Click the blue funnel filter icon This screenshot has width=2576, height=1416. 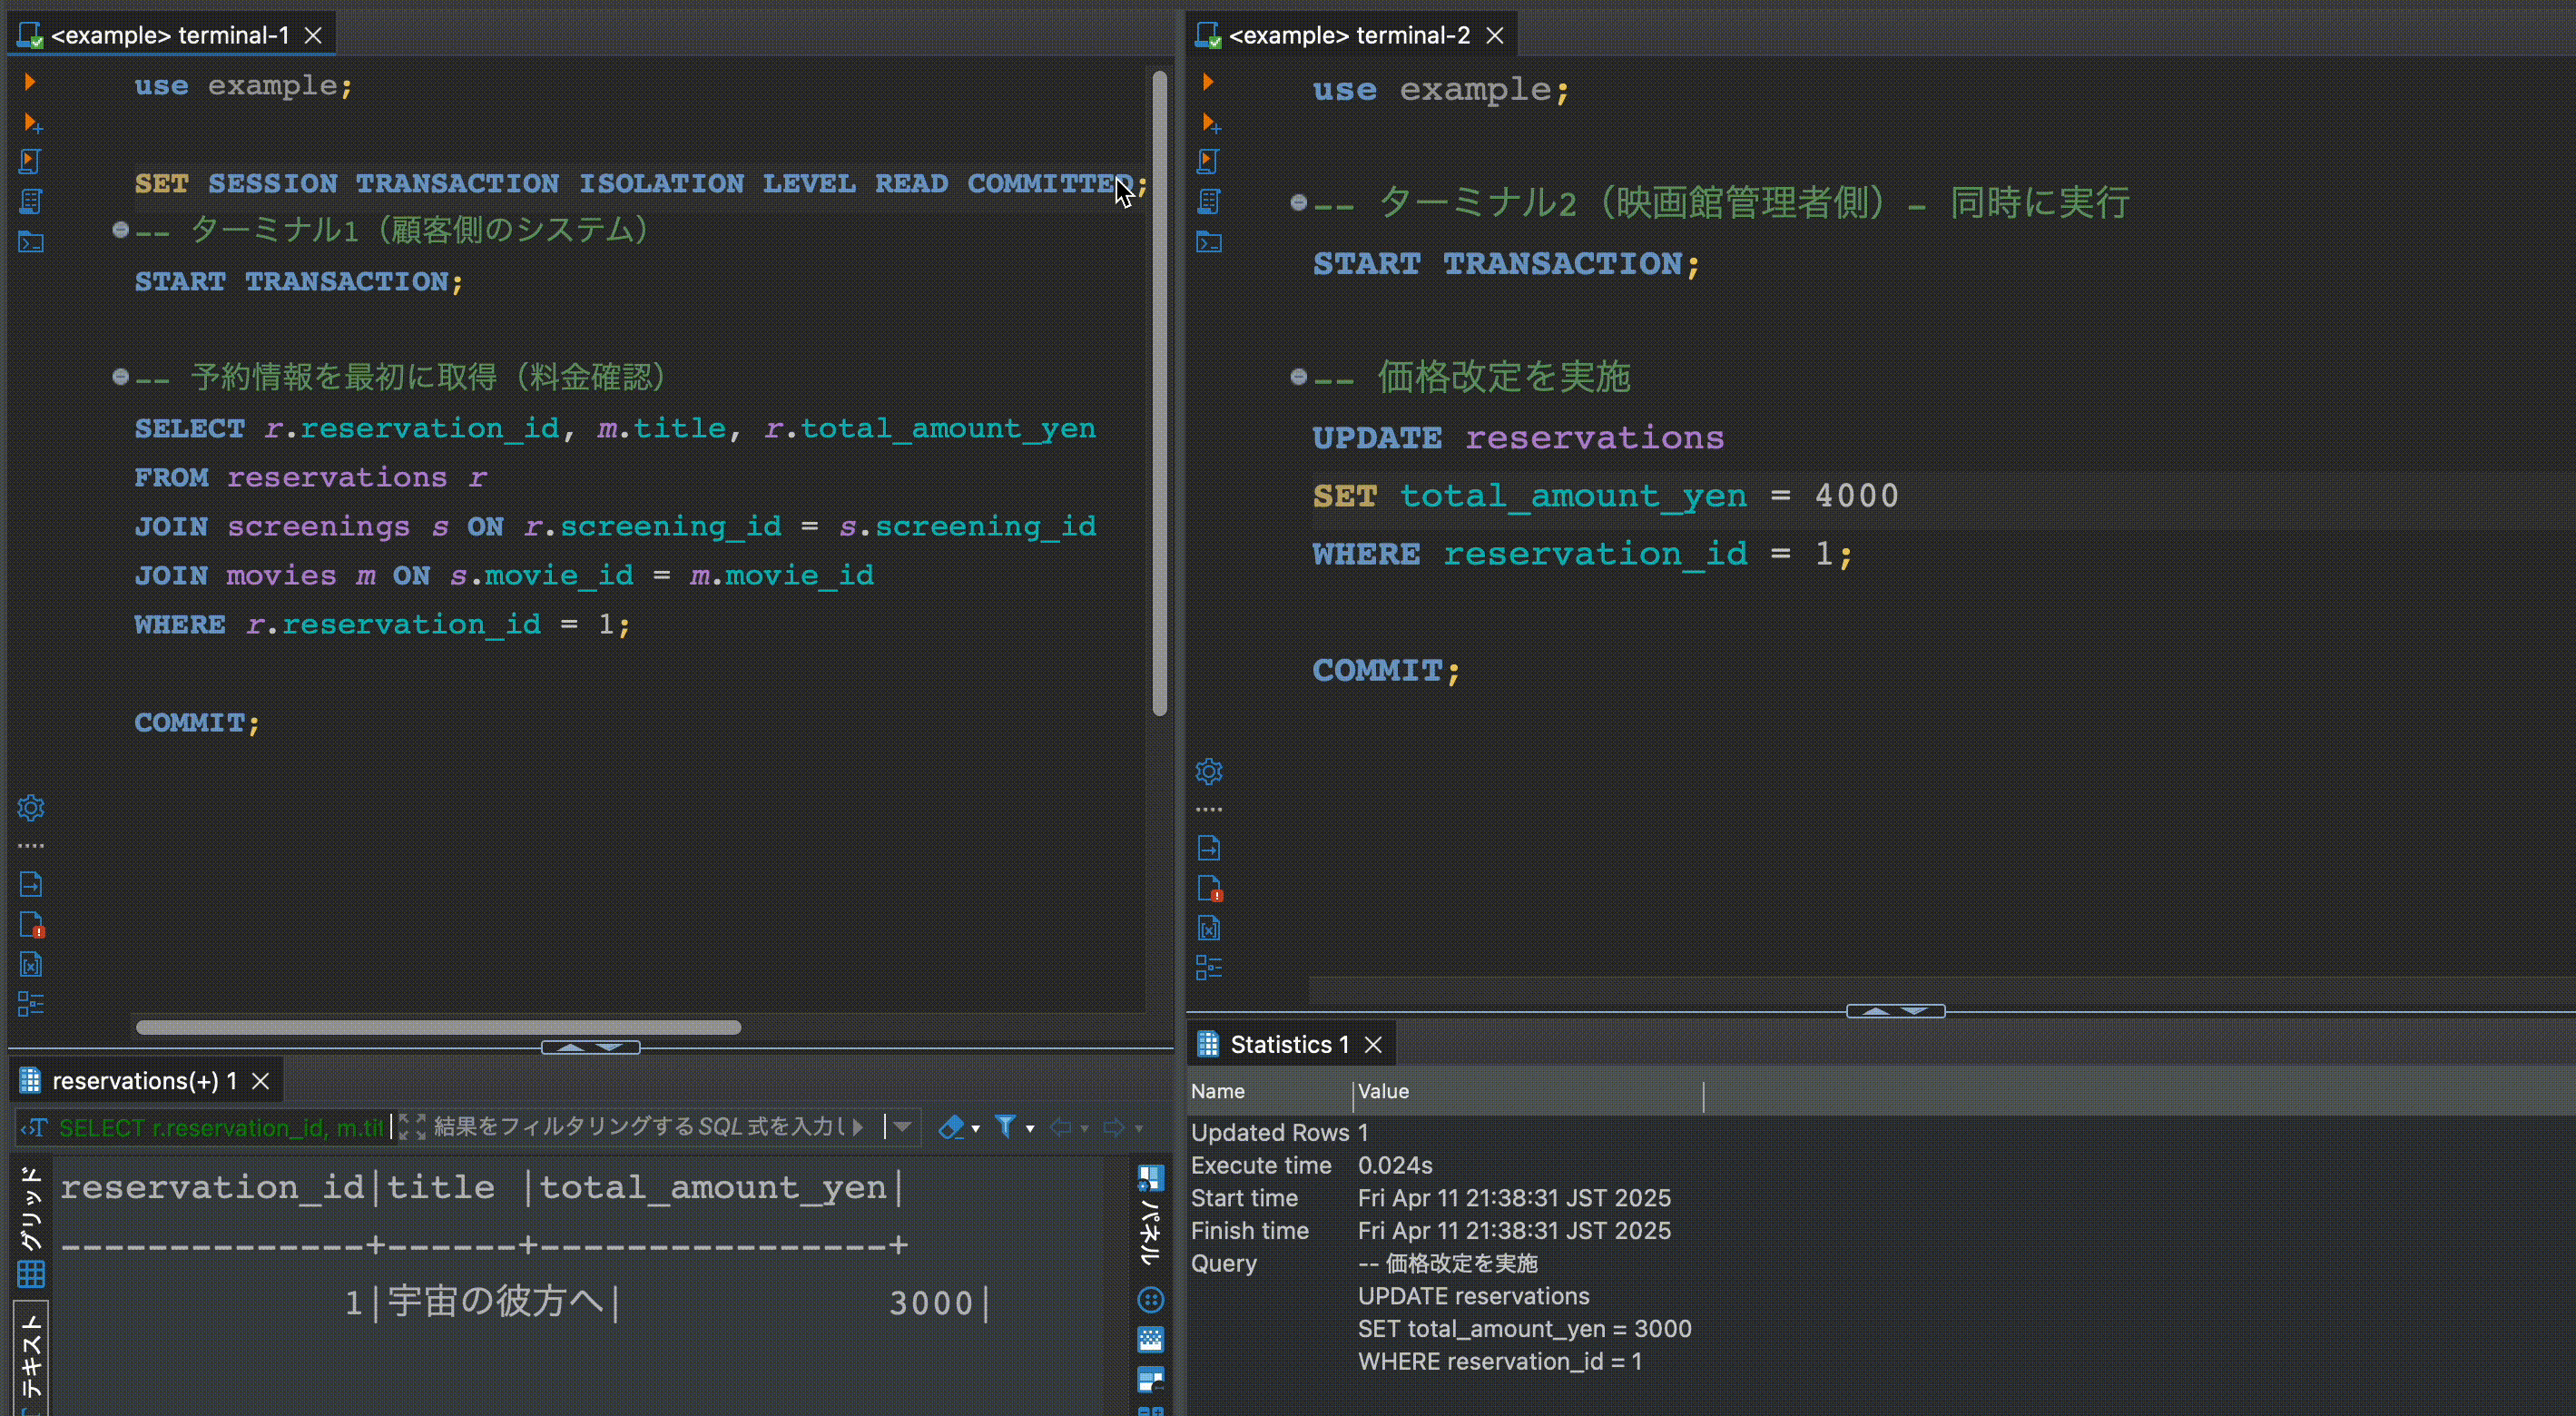point(1005,1128)
